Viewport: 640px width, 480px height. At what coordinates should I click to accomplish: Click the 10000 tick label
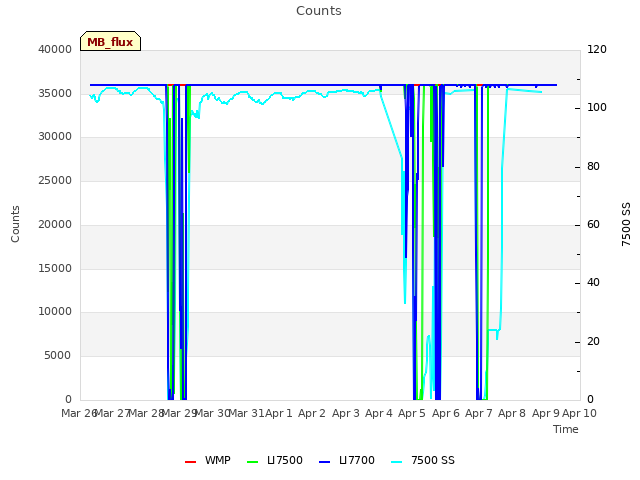55,311
